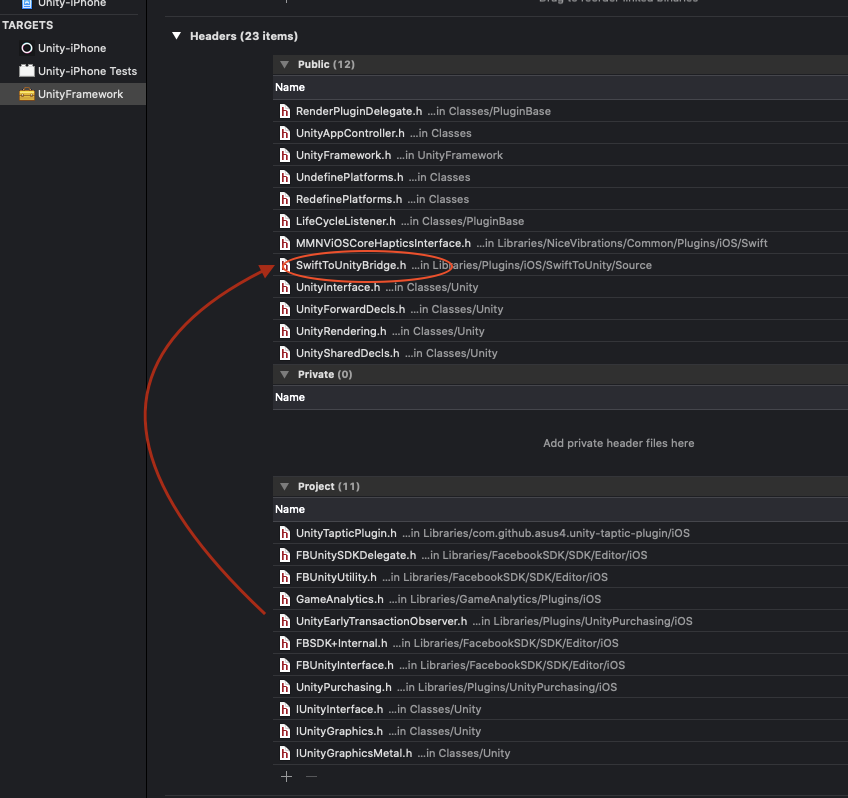Click header icon of IUnityInterface.h

coord(284,709)
